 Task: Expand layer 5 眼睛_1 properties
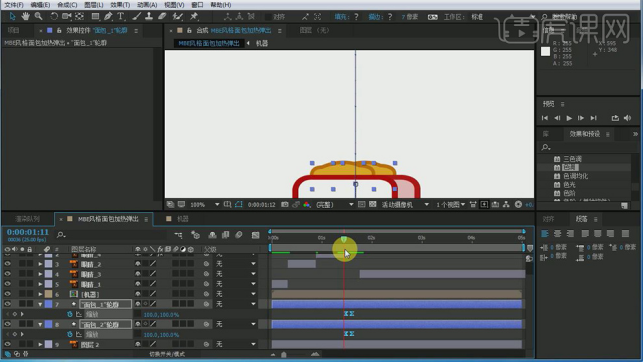tap(40, 284)
